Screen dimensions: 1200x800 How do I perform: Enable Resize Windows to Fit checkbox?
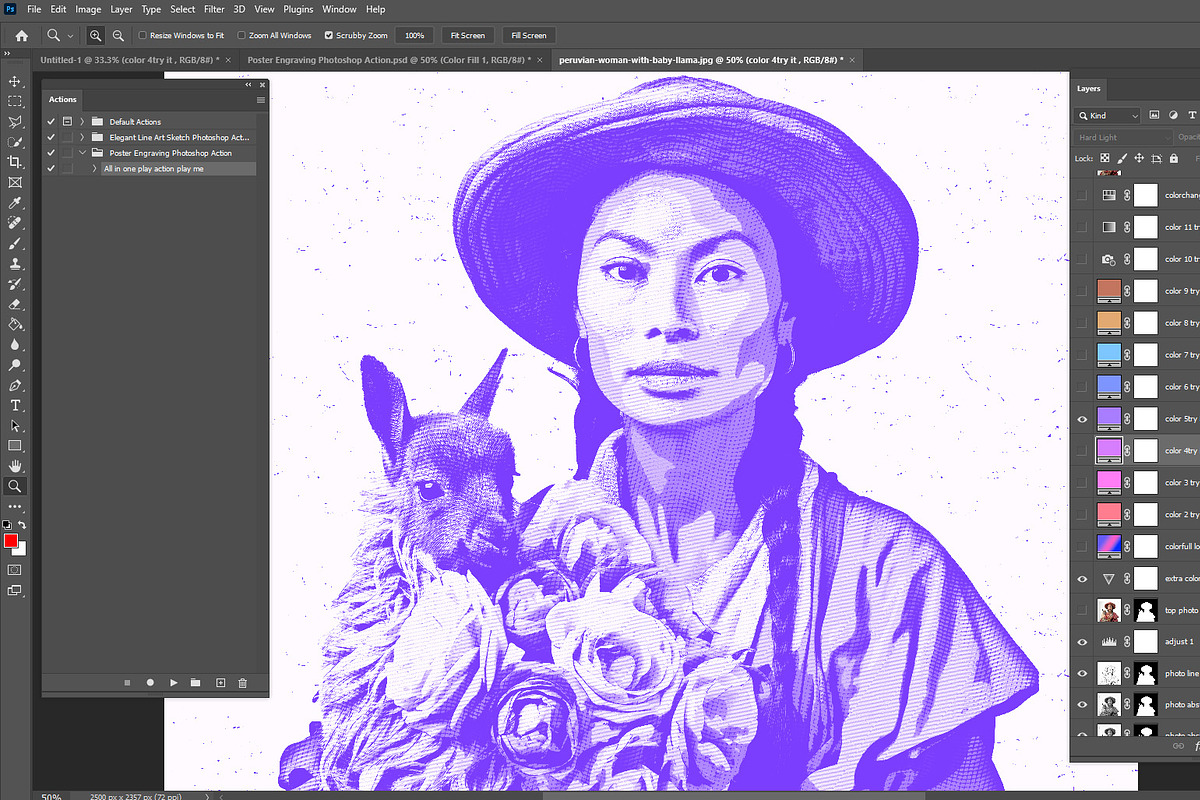(x=142, y=35)
